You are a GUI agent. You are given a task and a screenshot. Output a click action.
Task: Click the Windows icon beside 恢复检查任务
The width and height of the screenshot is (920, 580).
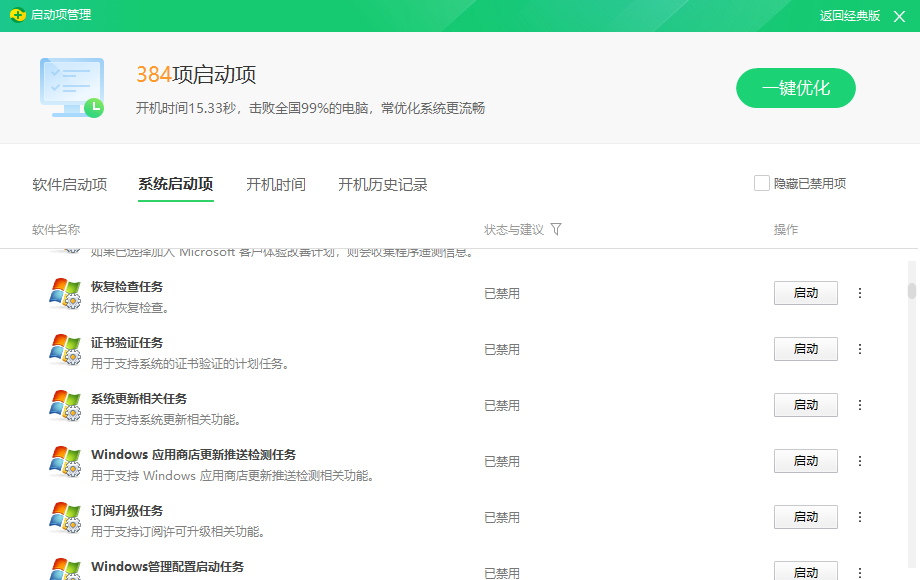65,294
